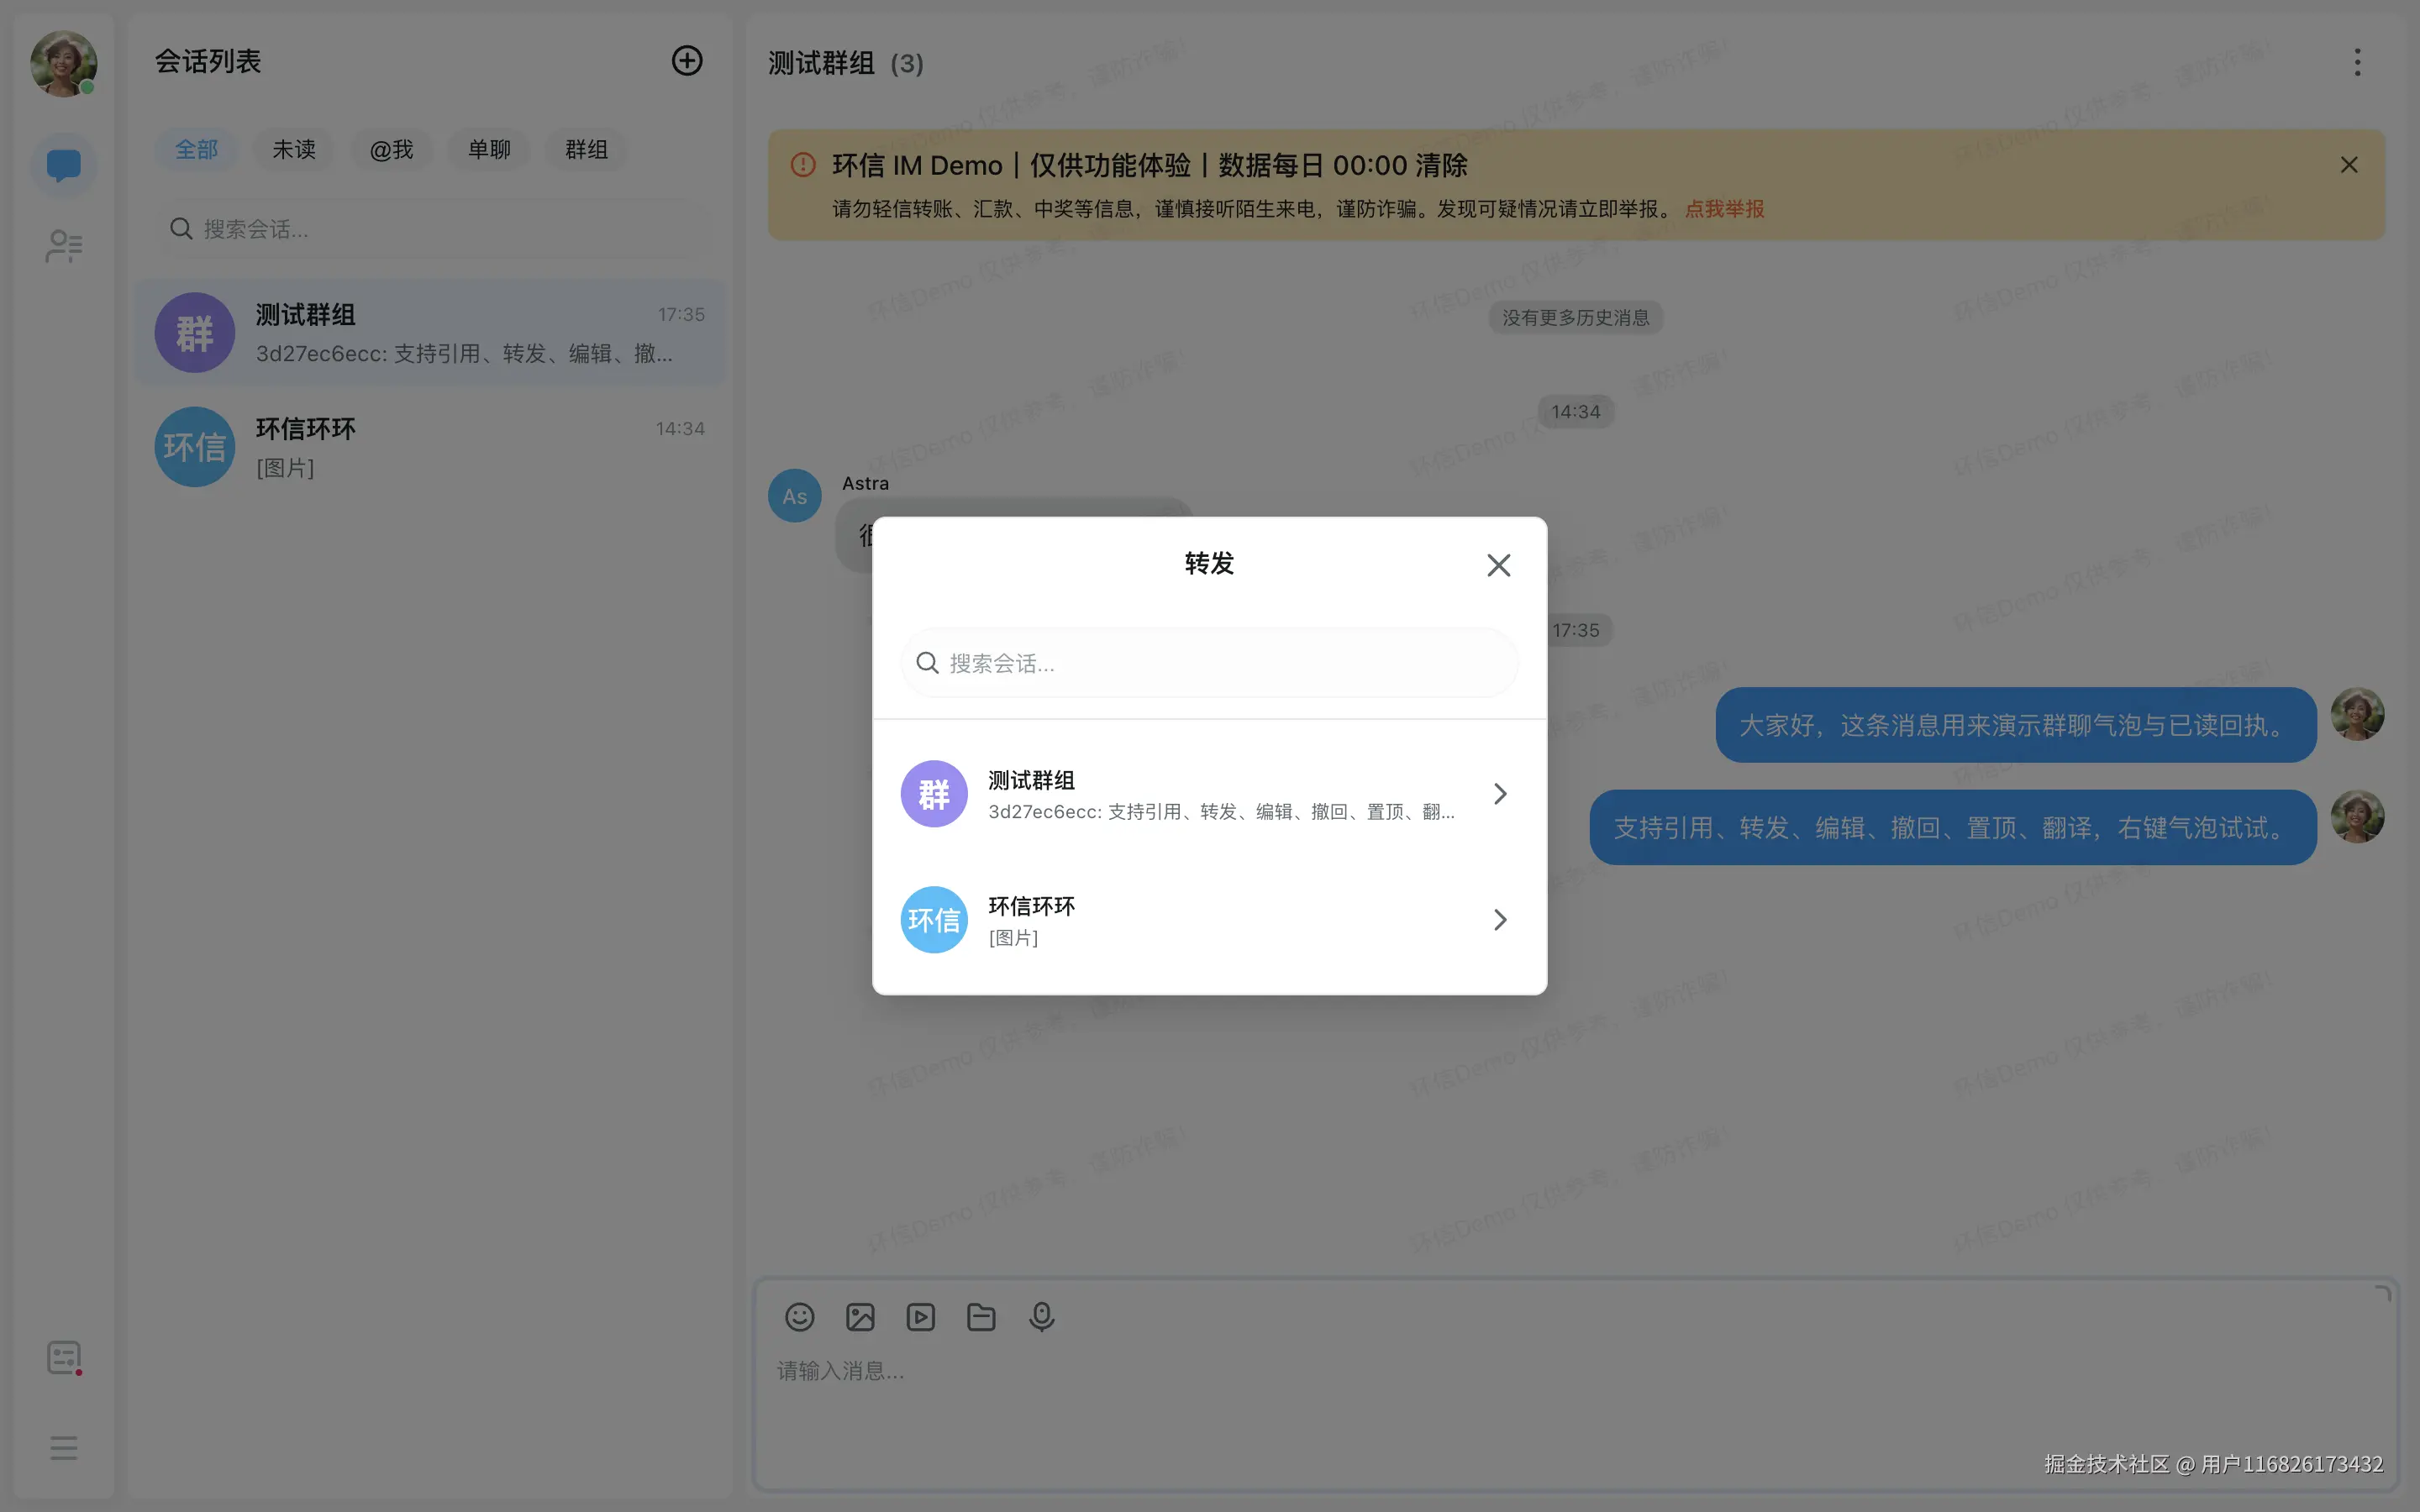This screenshot has height=1512, width=2420.
Task: Switch to the 群组 filter tab
Action: coord(587,150)
